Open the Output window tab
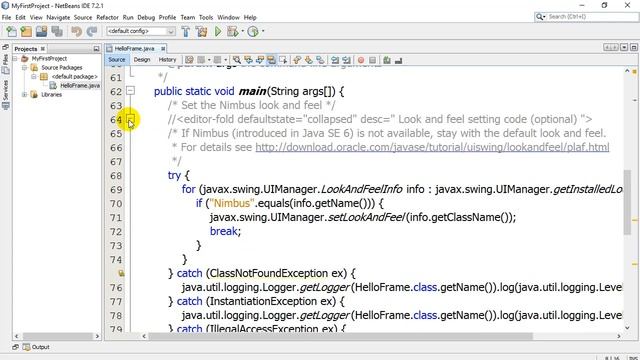 [x=36, y=347]
